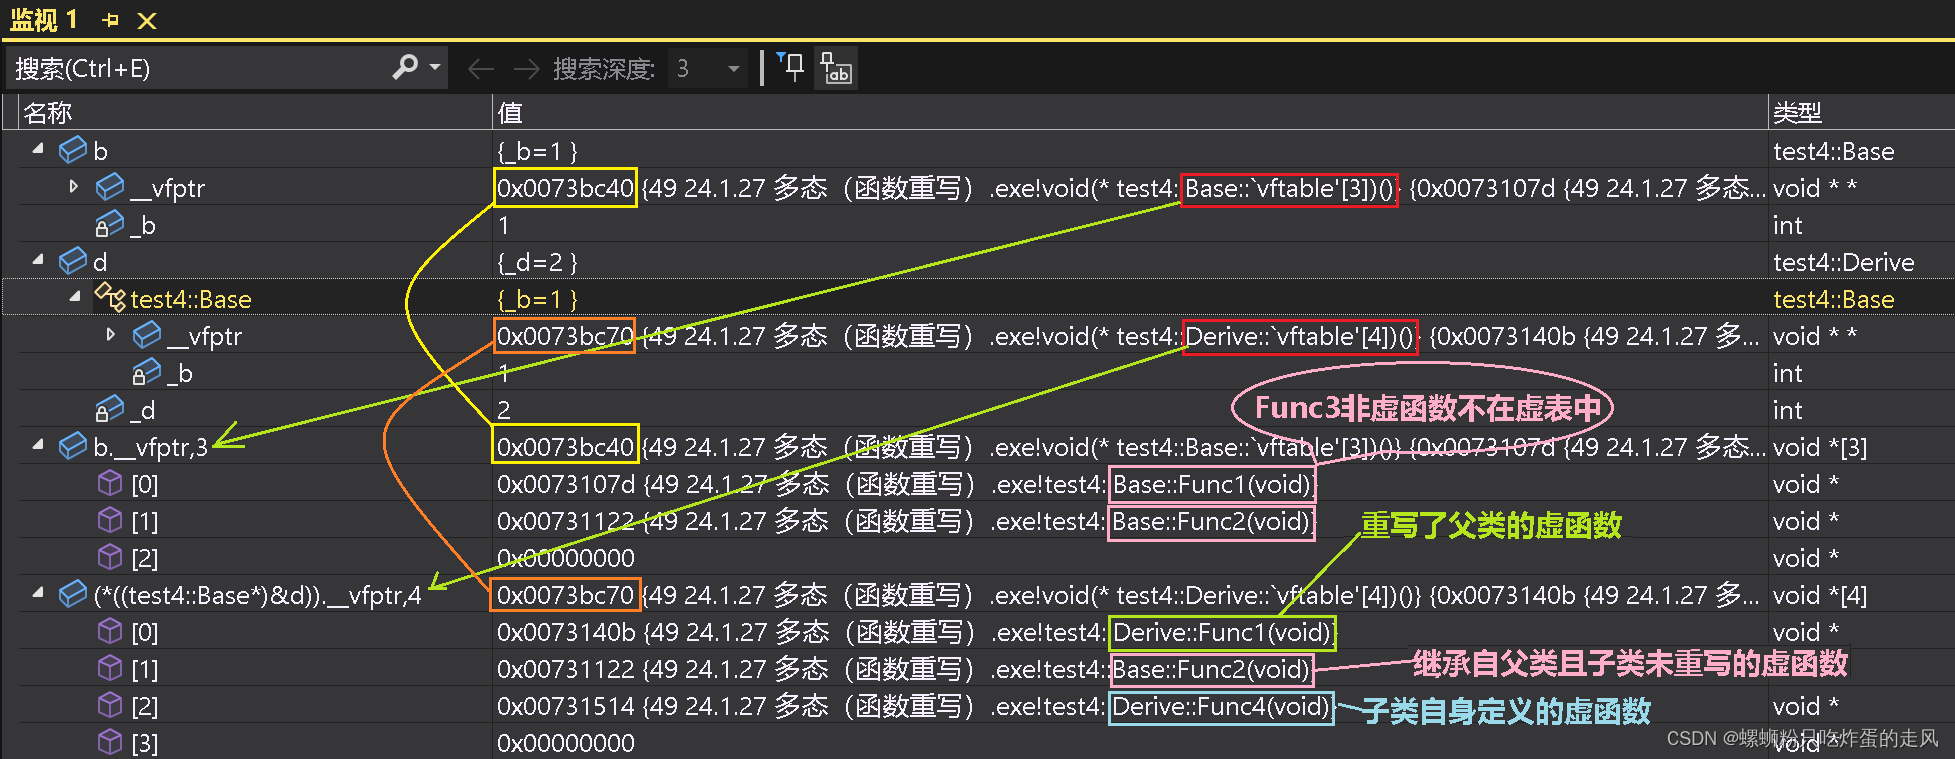Open the search options dropdown arrow
This screenshot has height=759, width=1955.
435,67
